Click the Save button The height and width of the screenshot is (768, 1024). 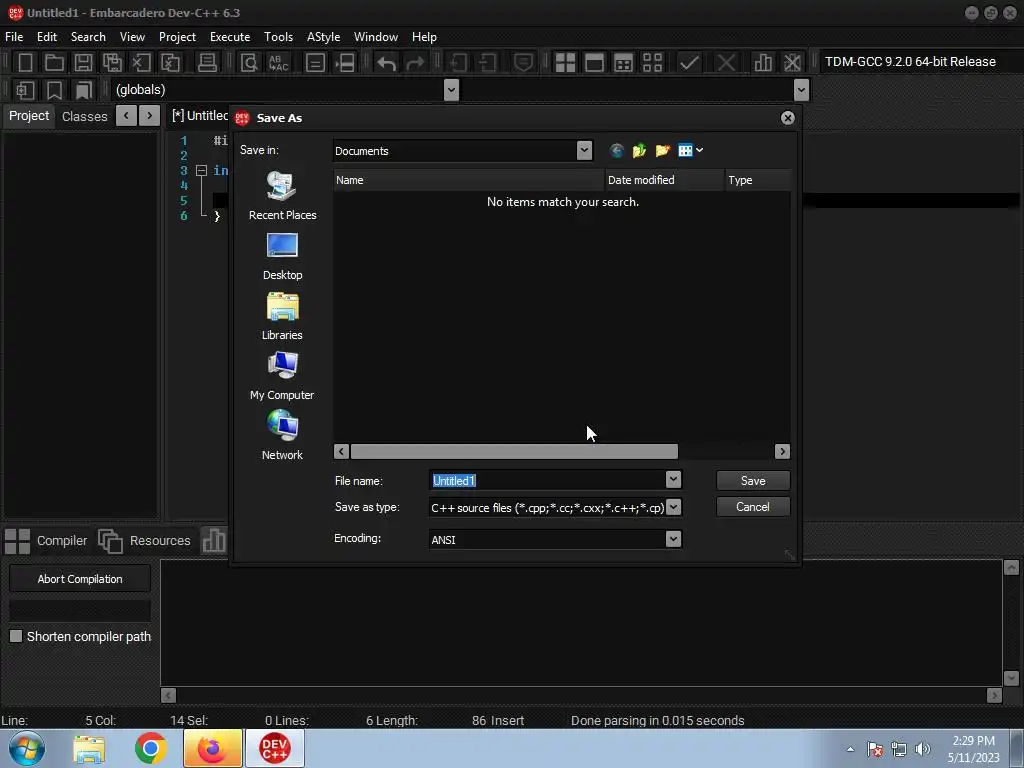[x=753, y=481]
